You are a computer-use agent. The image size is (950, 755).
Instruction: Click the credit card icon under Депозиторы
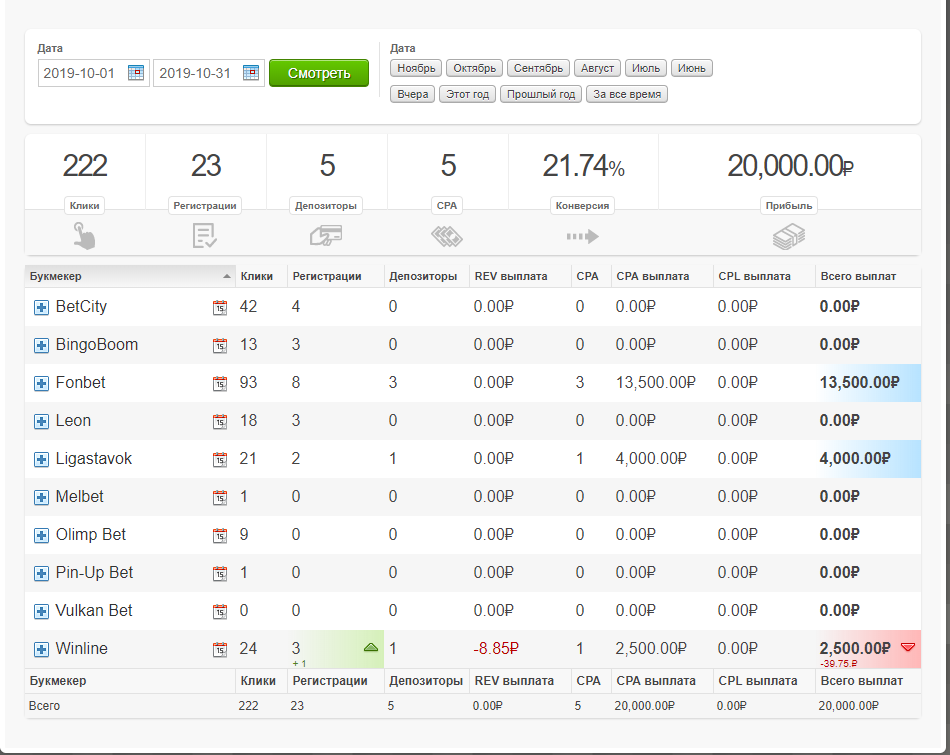coord(326,236)
